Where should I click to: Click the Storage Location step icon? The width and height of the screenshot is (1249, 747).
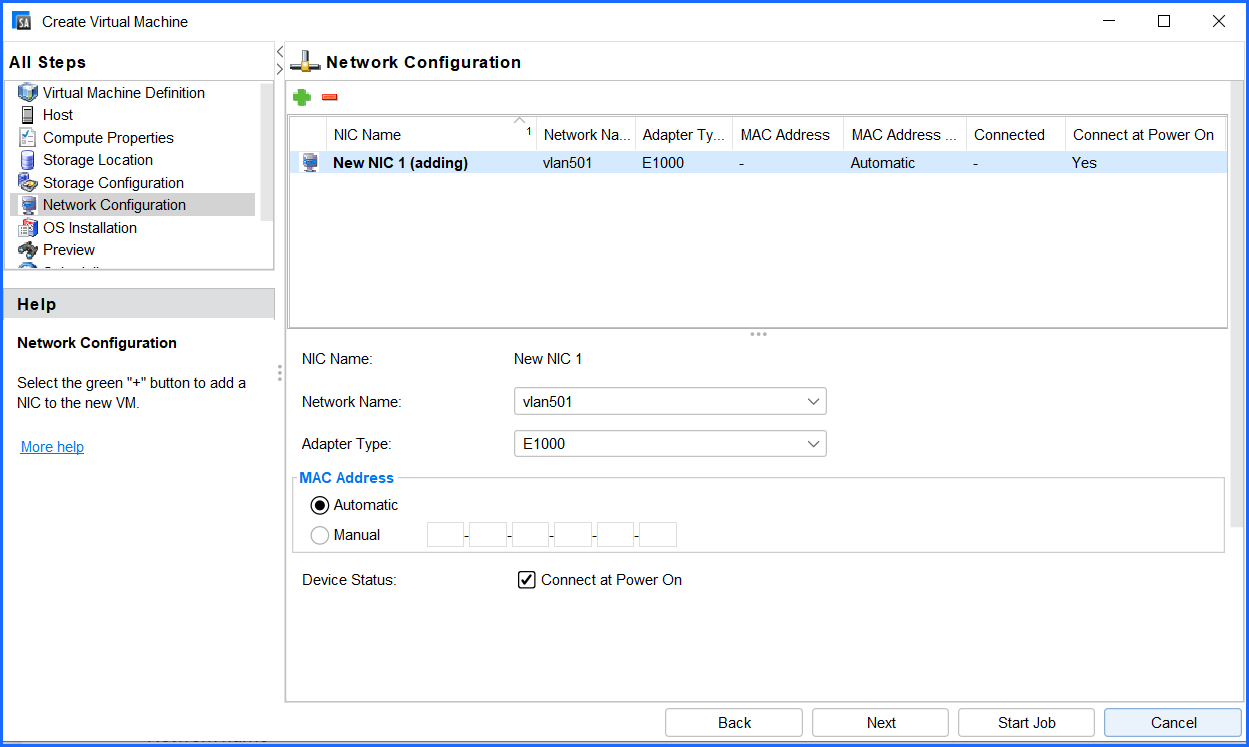[x=28, y=160]
